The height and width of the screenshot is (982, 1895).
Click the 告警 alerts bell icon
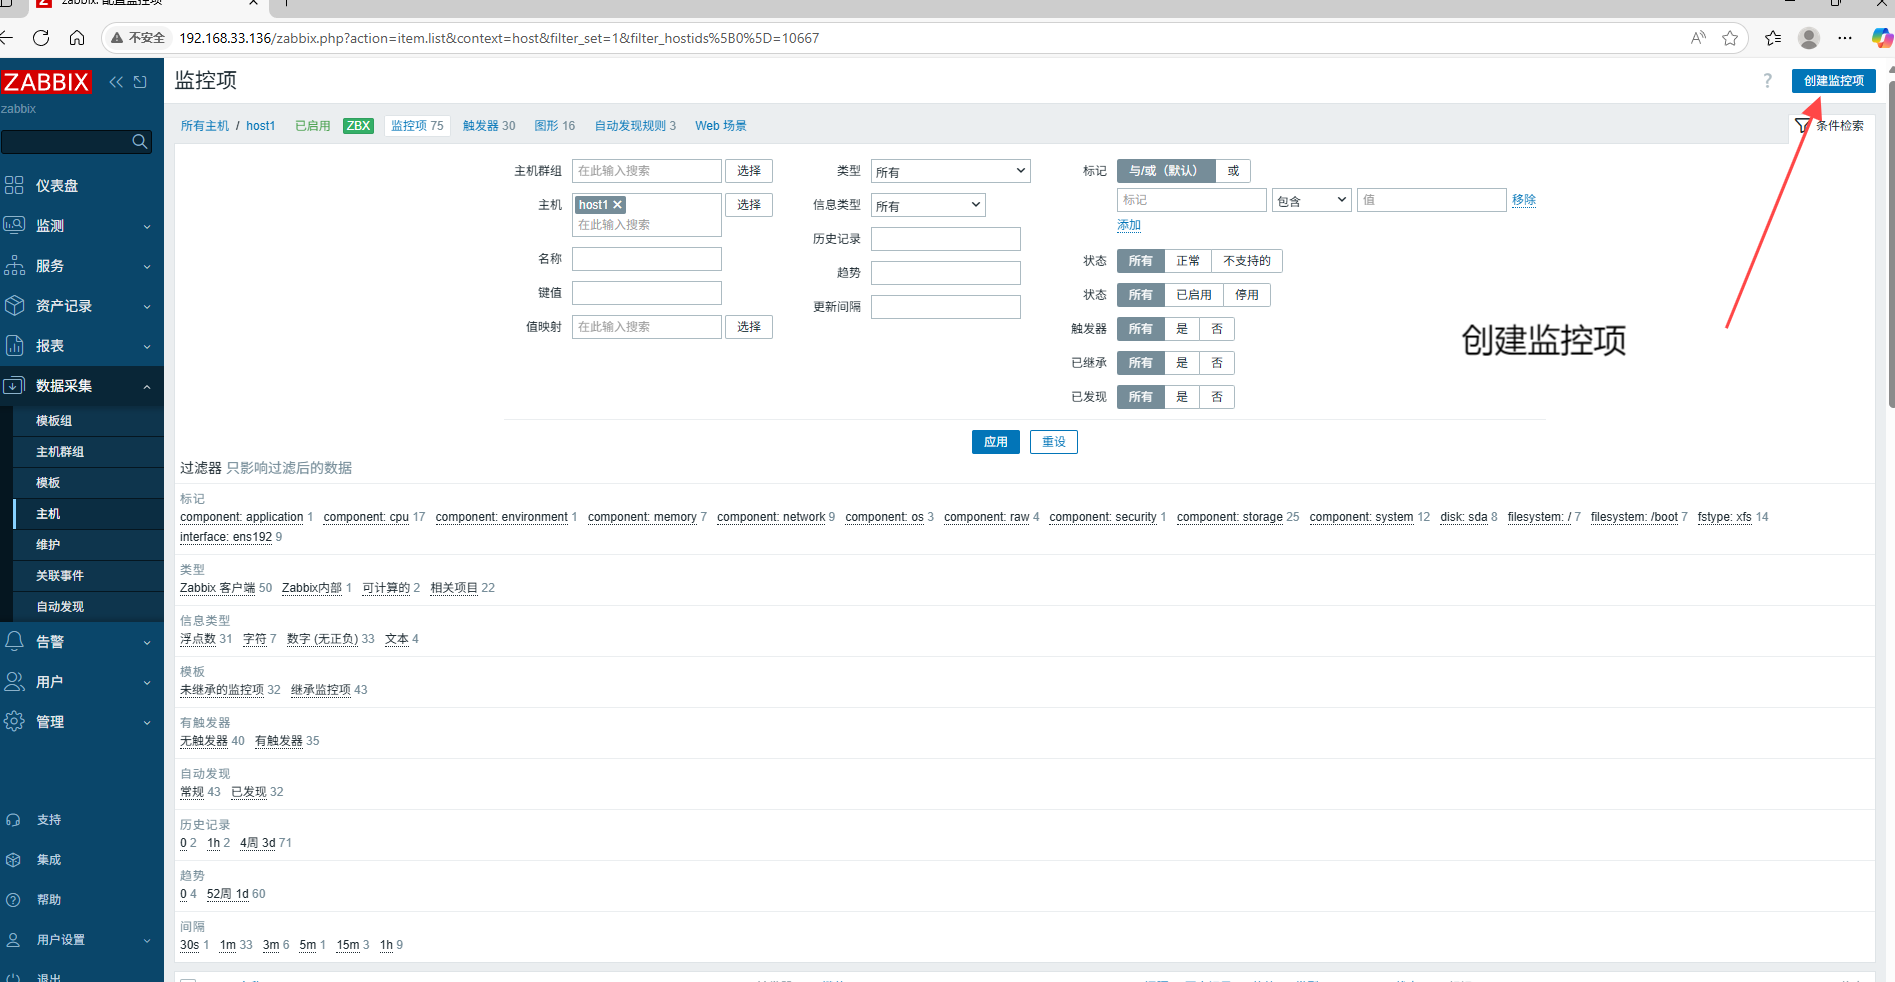14,641
